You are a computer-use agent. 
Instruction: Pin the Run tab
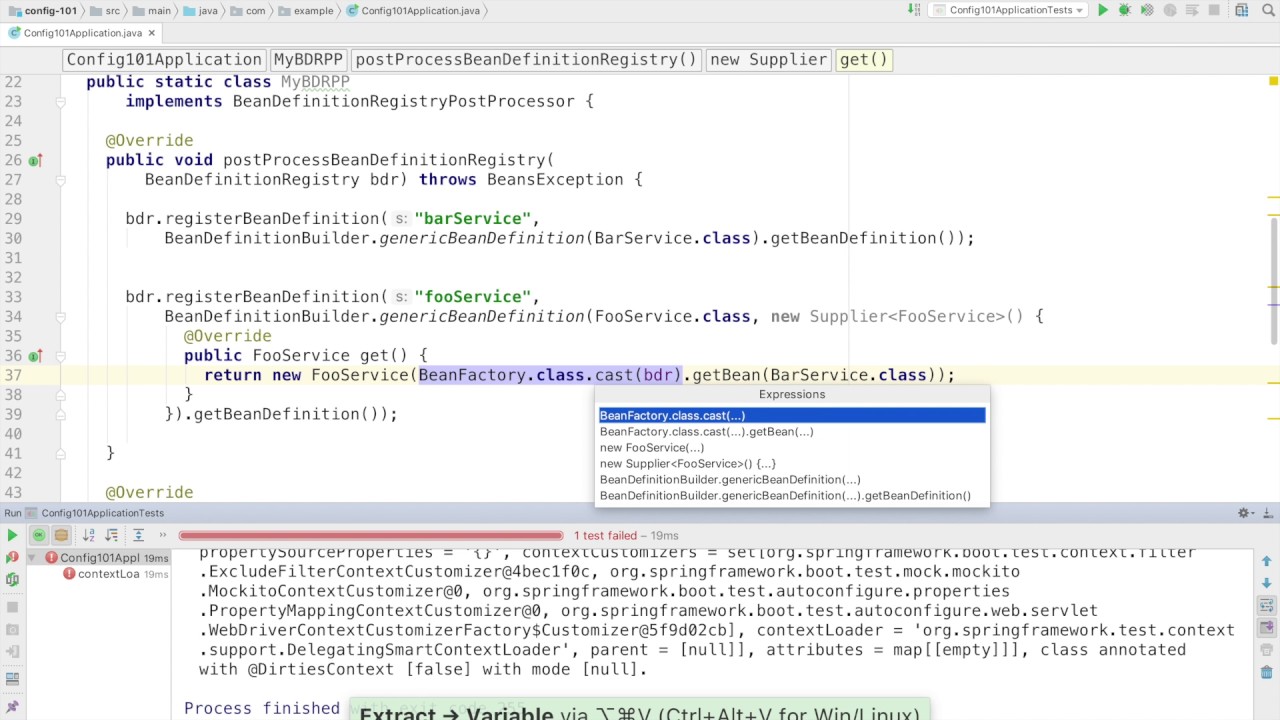point(12,706)
